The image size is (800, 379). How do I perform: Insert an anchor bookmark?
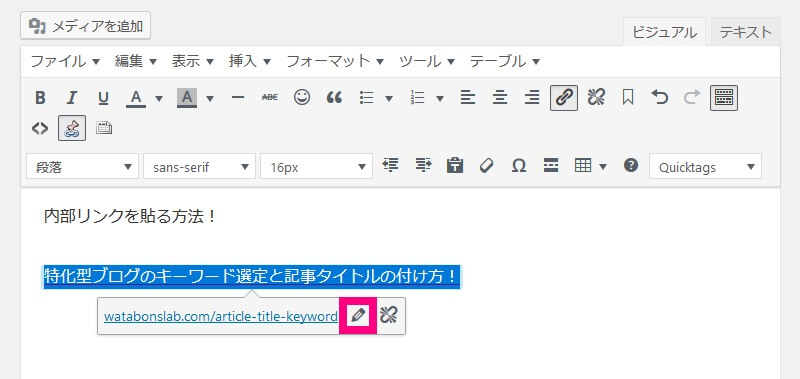628,97
